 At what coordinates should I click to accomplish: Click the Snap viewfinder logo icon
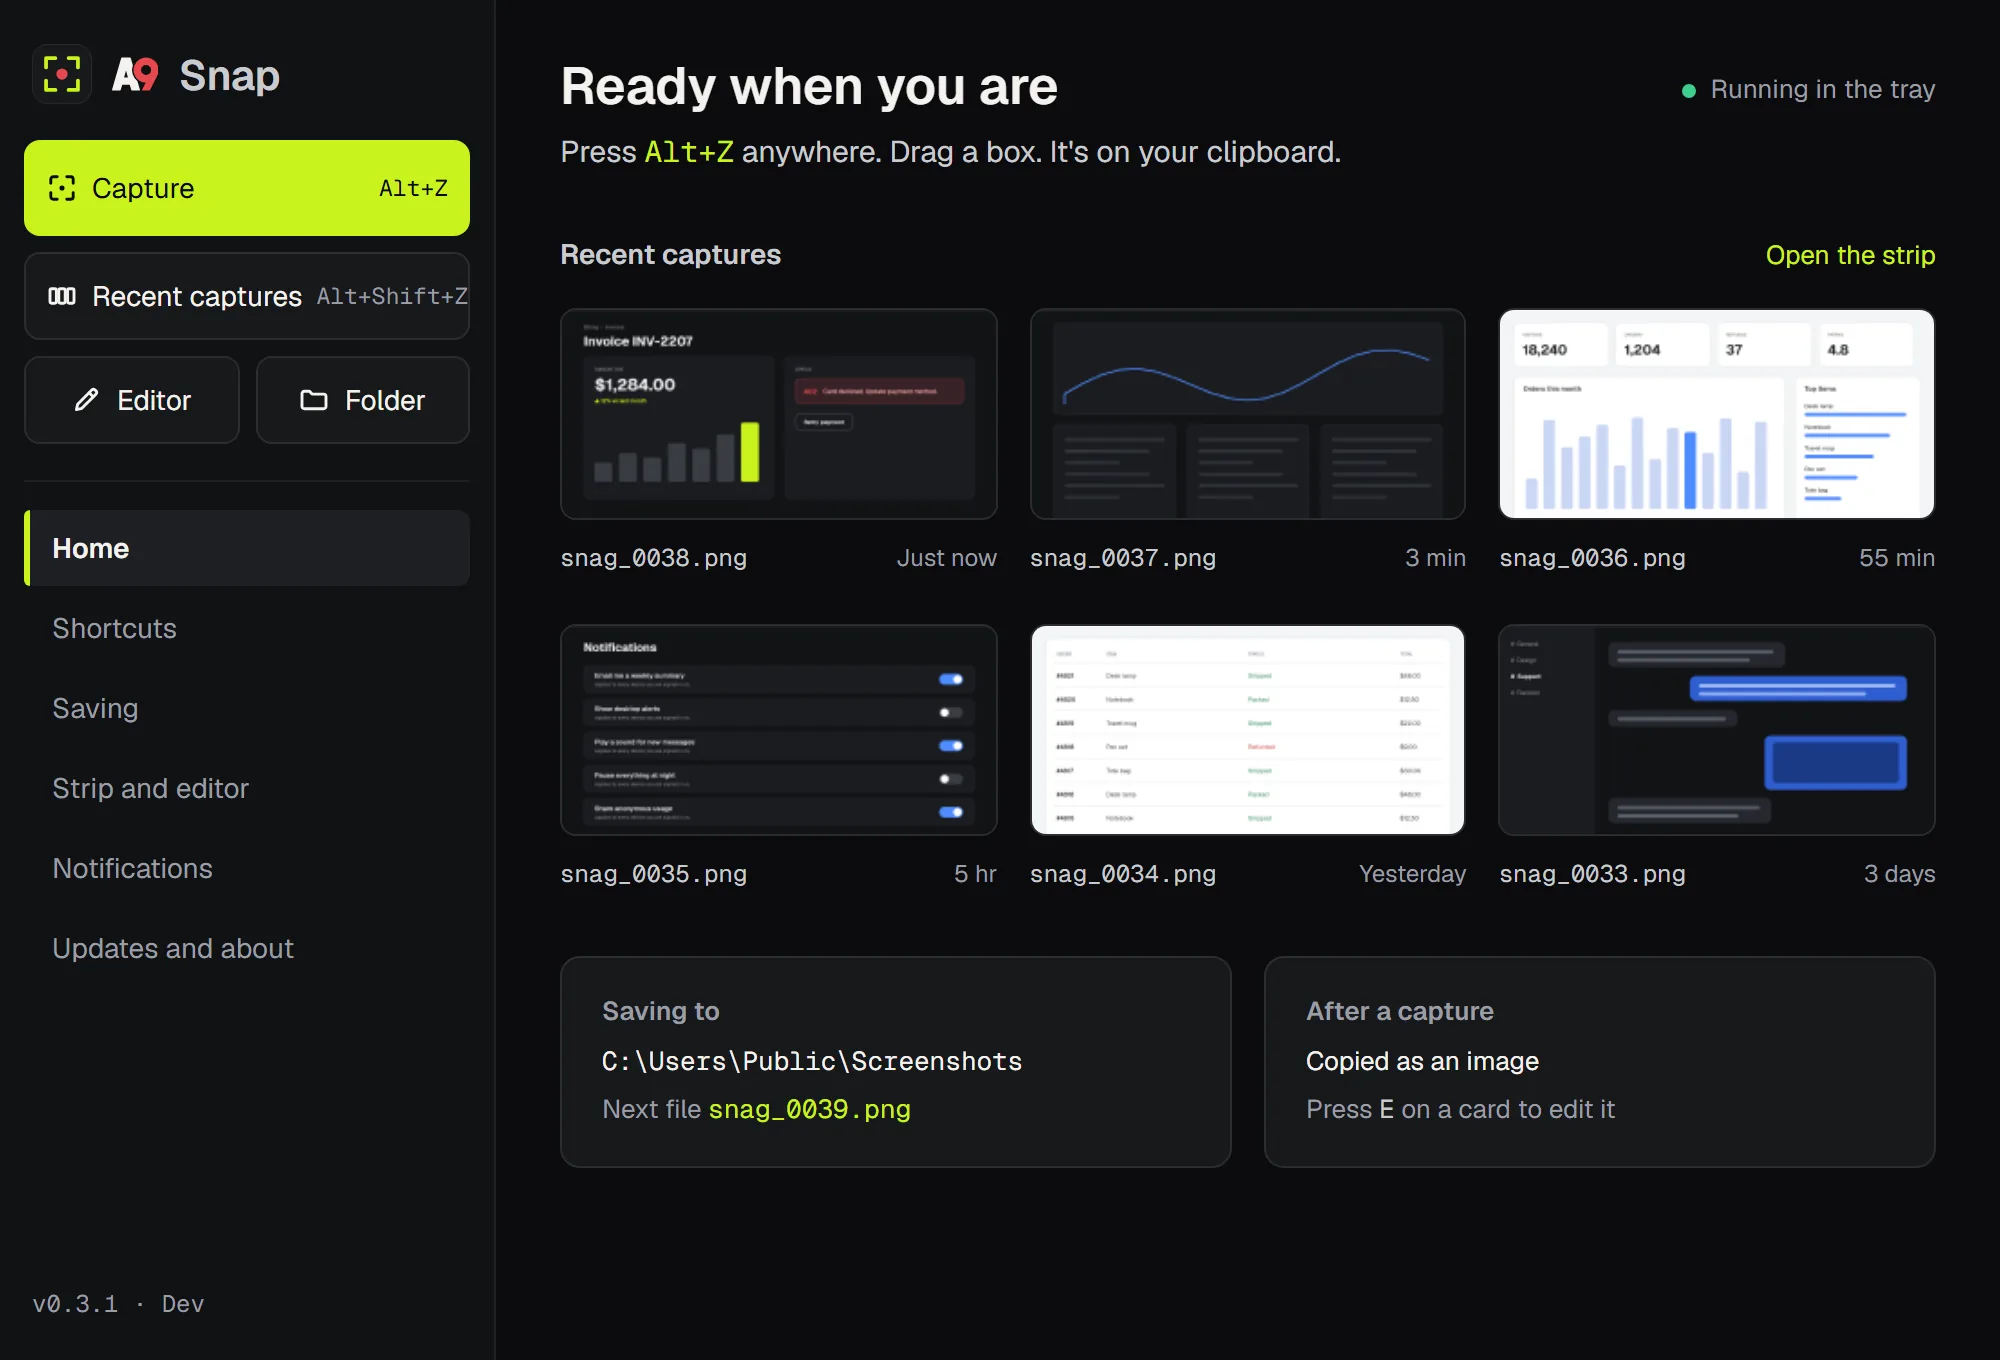coord(62,75)
